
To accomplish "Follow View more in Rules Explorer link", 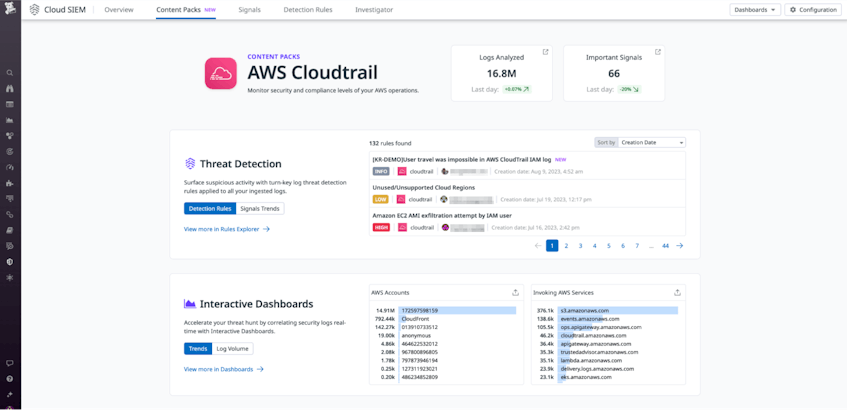I will [227, 229].
